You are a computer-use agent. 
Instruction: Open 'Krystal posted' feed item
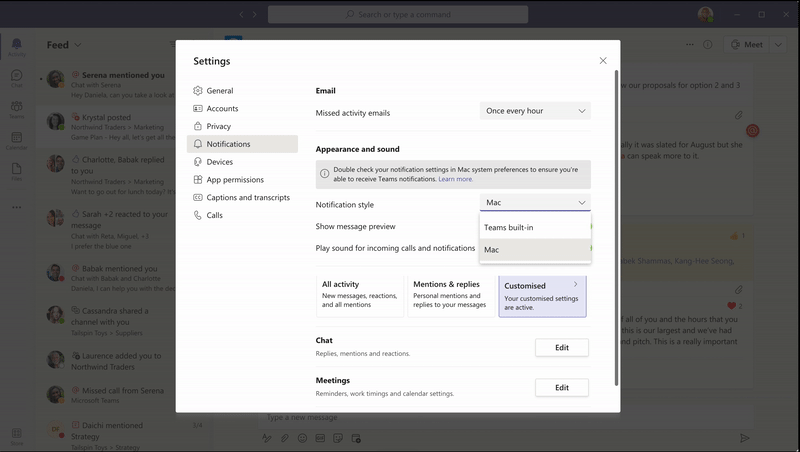[108, 127]
